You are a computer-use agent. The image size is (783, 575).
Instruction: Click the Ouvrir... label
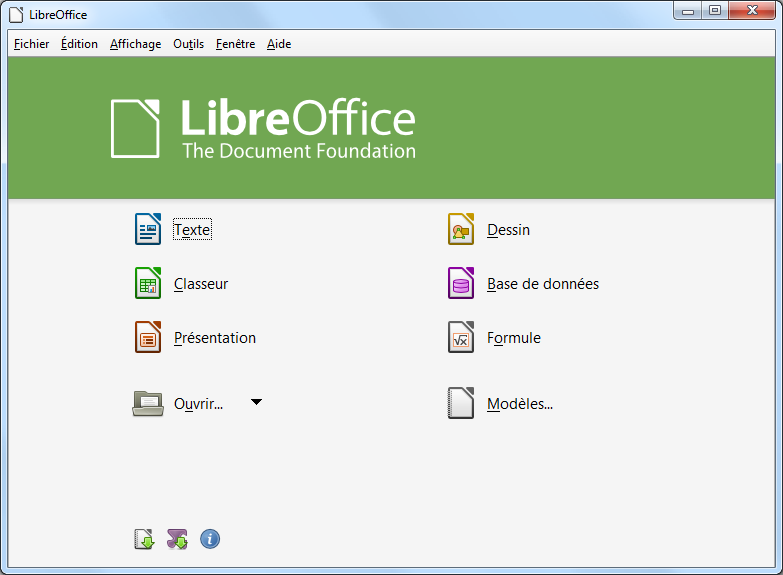pyautogui.click(x=198, y=404)
